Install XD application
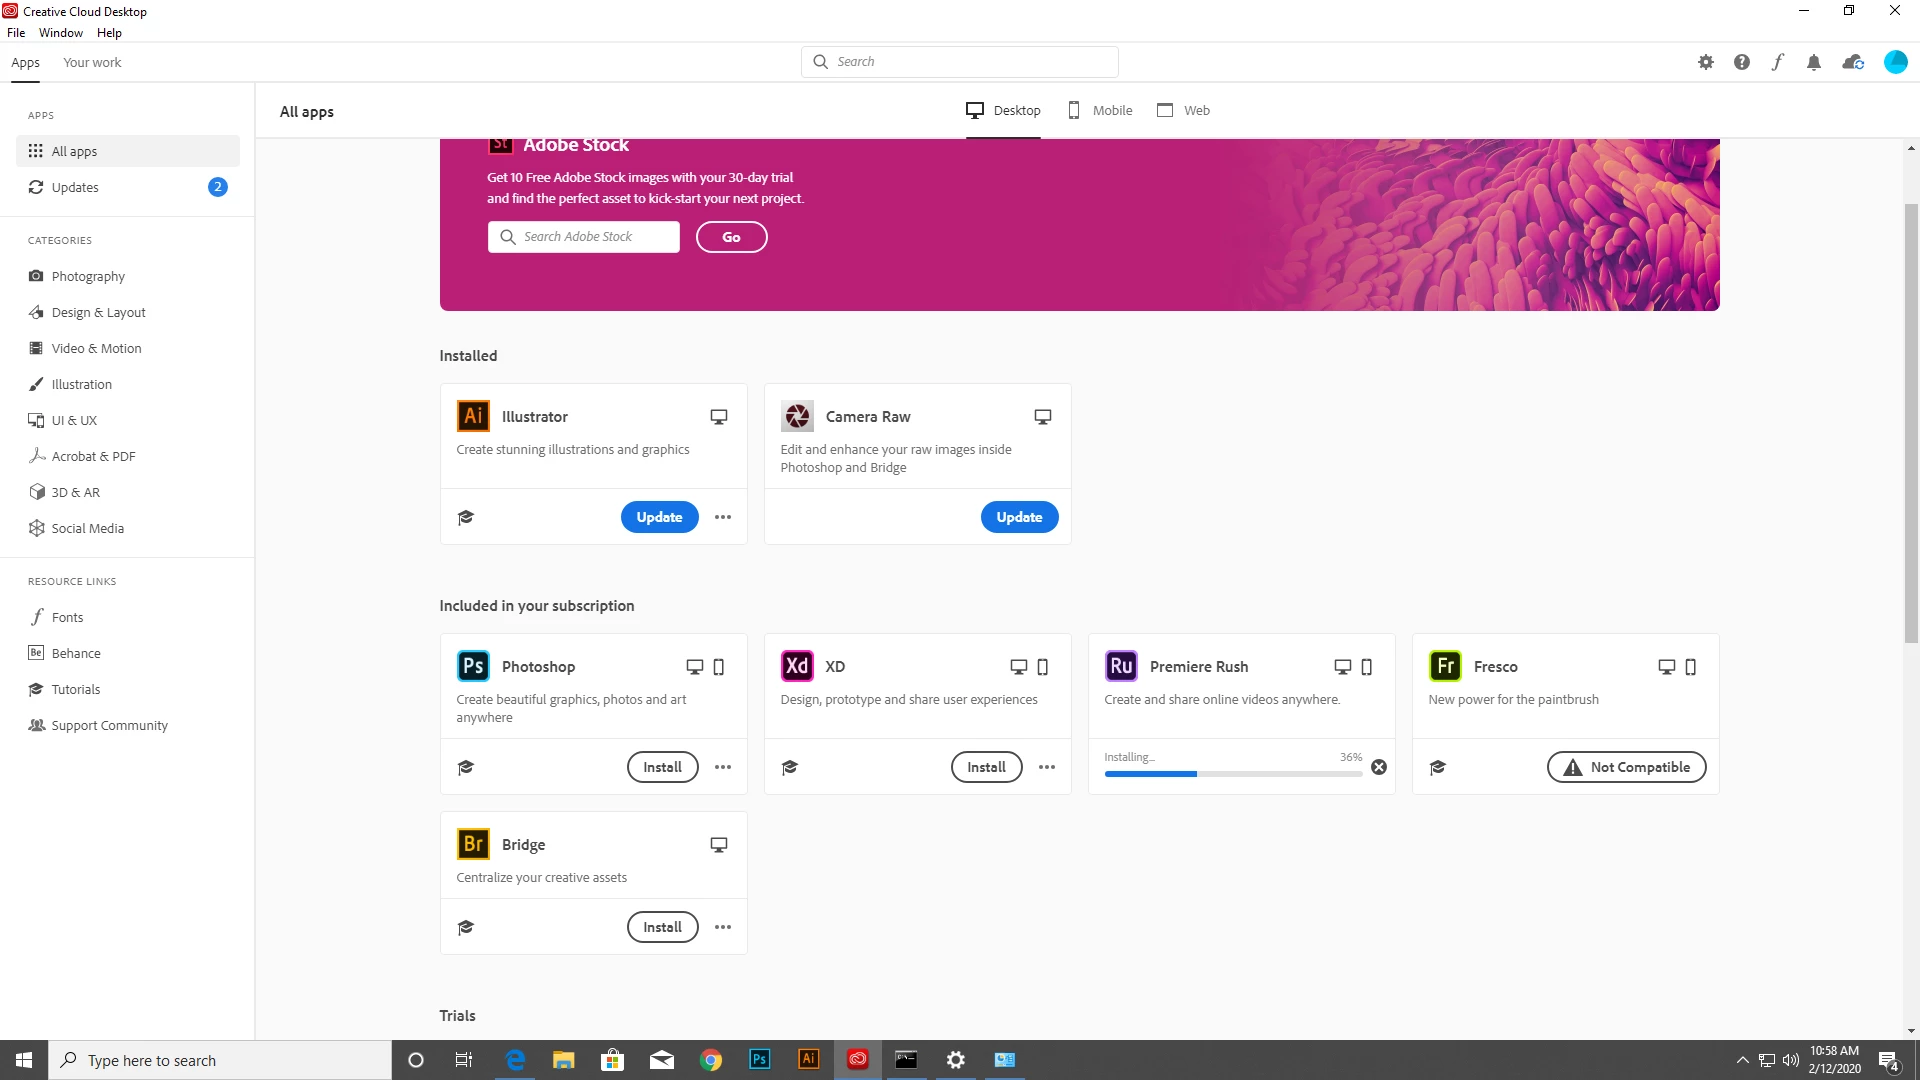The width and height of the screenshot is (1920, 1080). pyautogui.click(x=986, y=767)
